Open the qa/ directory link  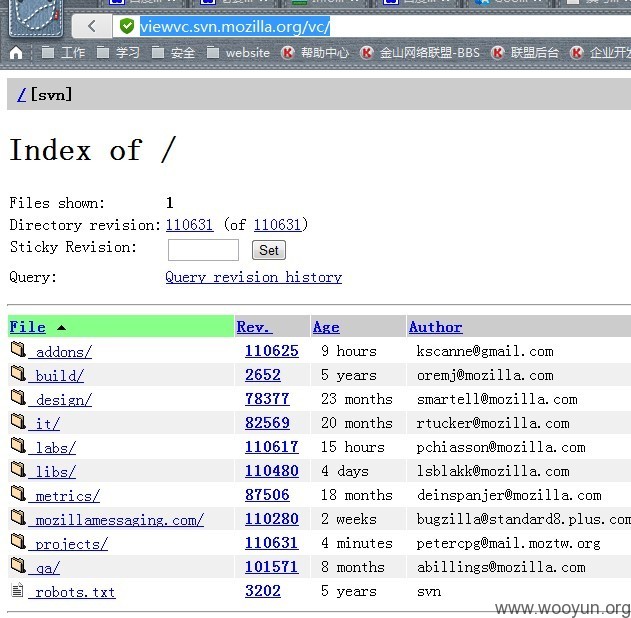pos(44,568)
